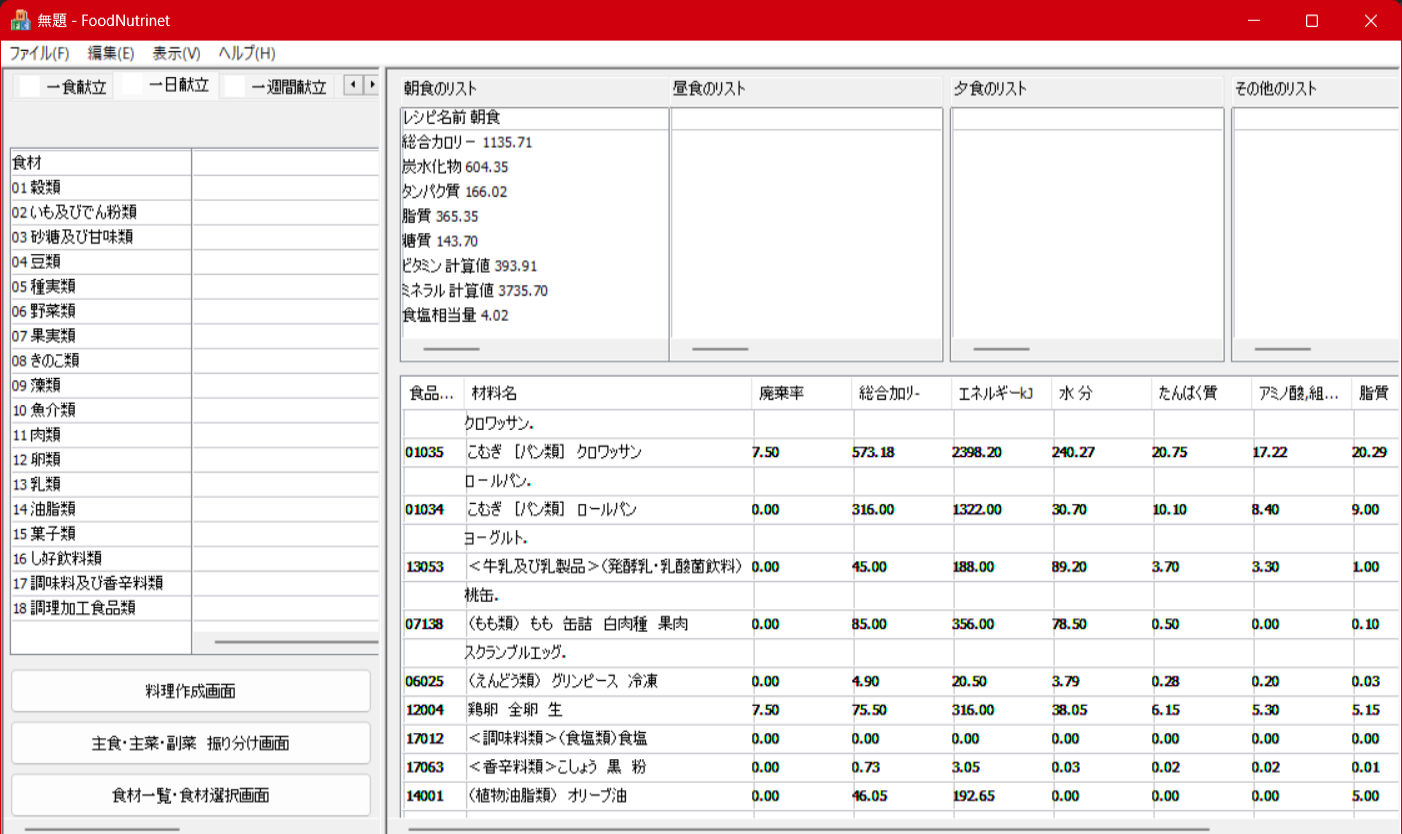
Task: Select the 14 油脂類 category
Action: coord(101,509)
